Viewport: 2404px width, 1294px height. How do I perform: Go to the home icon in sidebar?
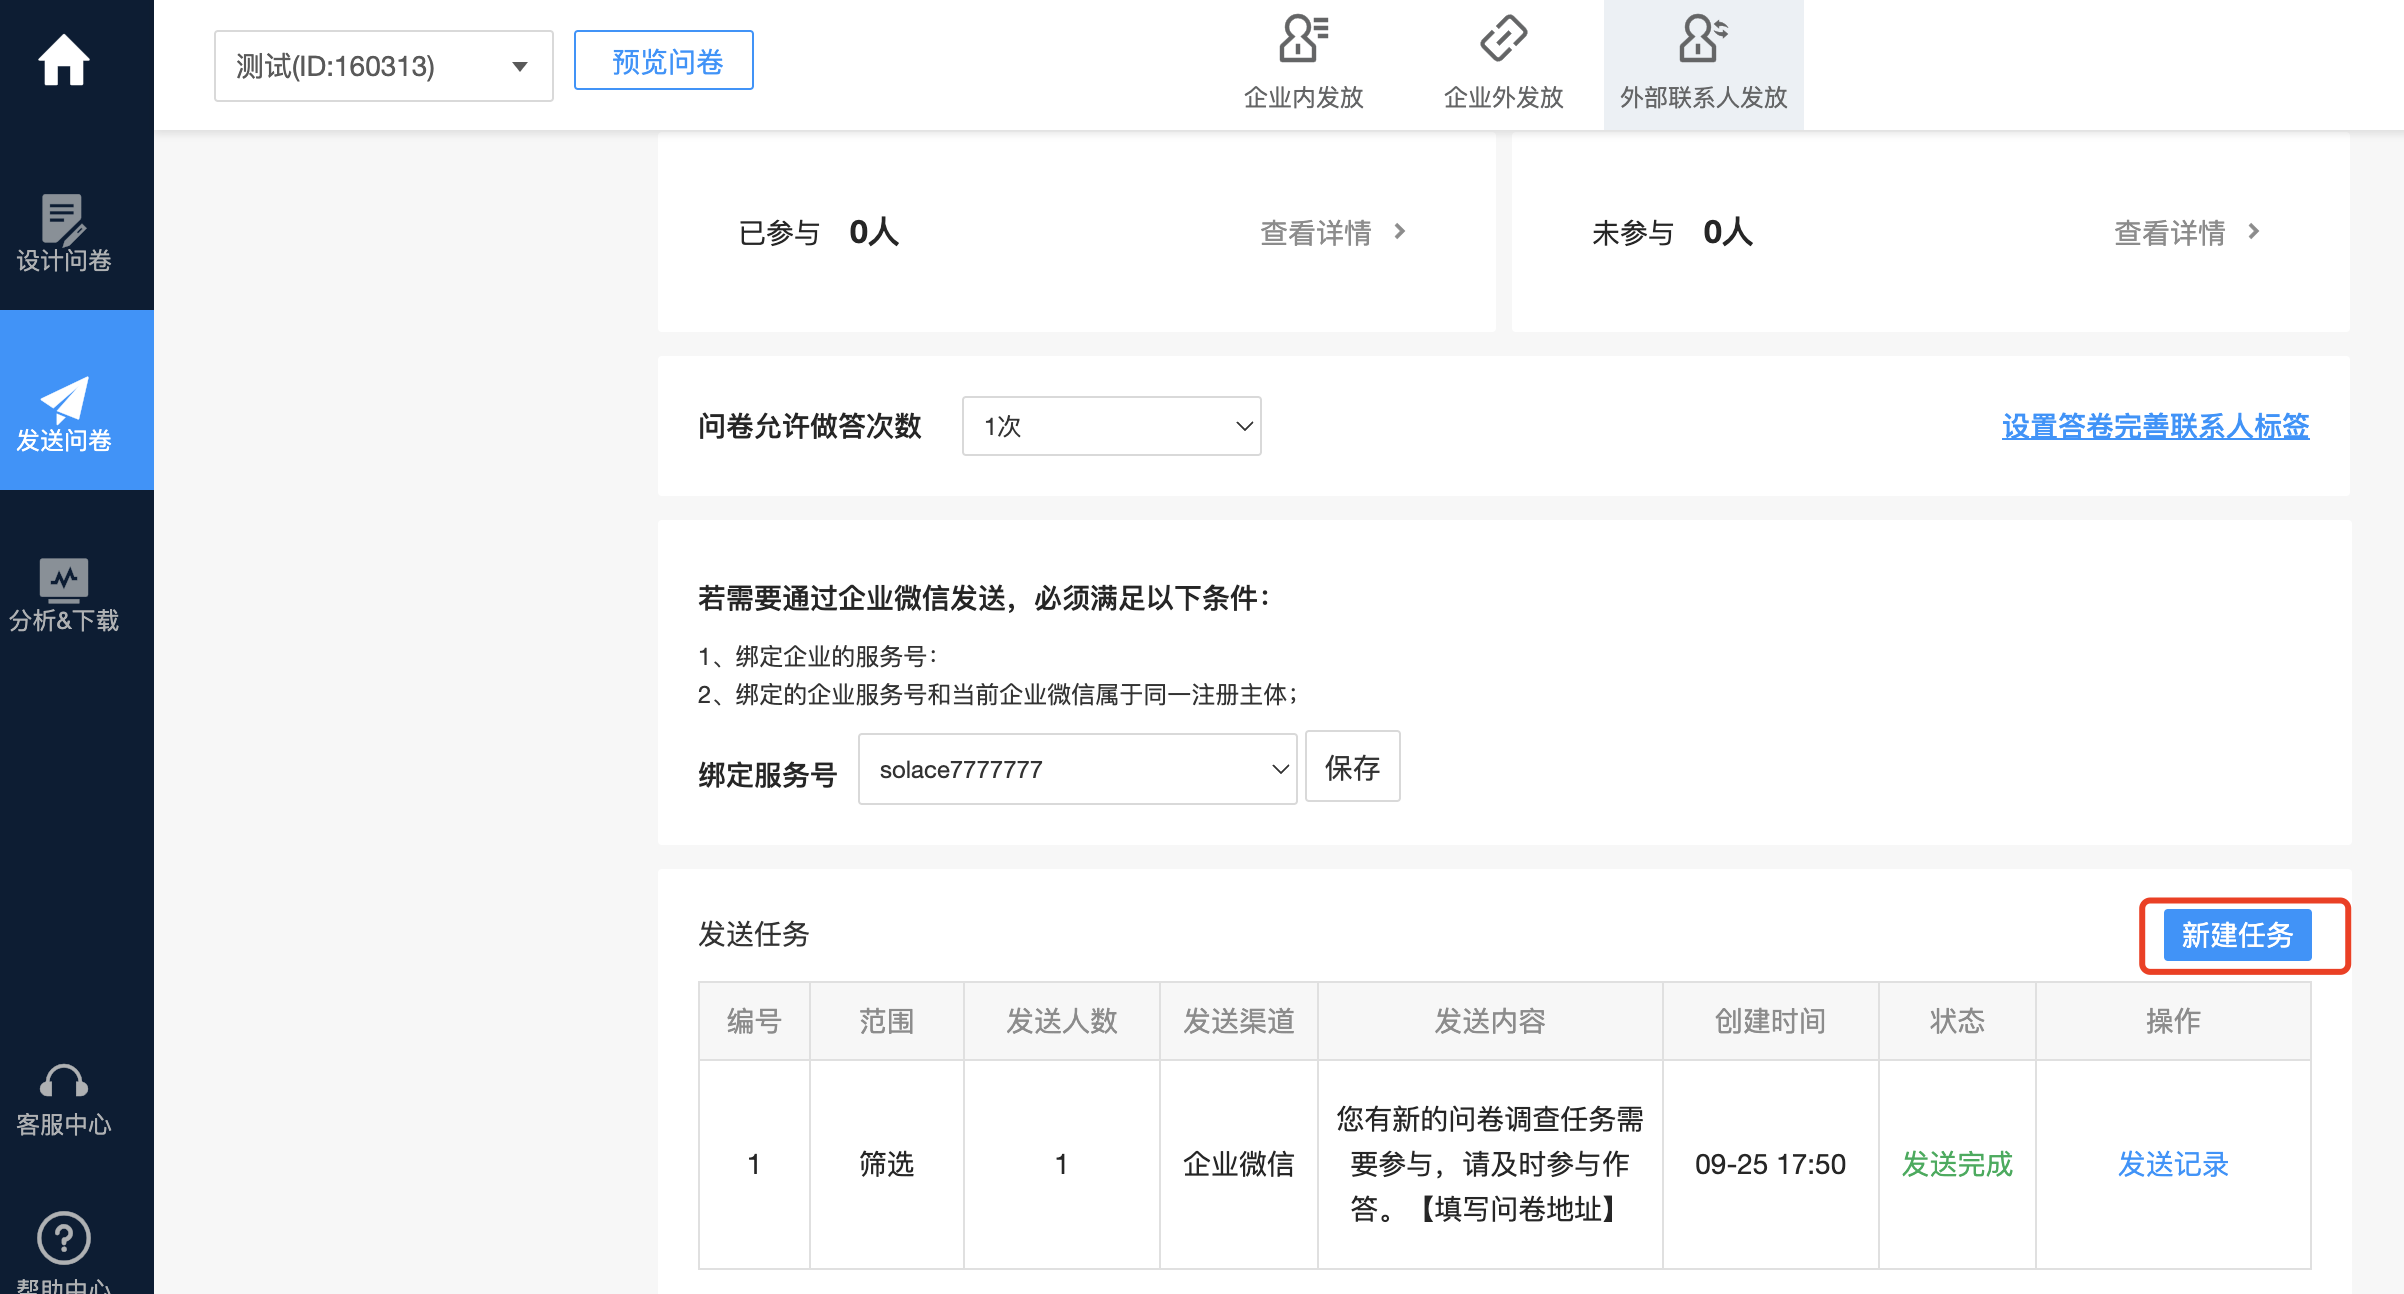64,60
